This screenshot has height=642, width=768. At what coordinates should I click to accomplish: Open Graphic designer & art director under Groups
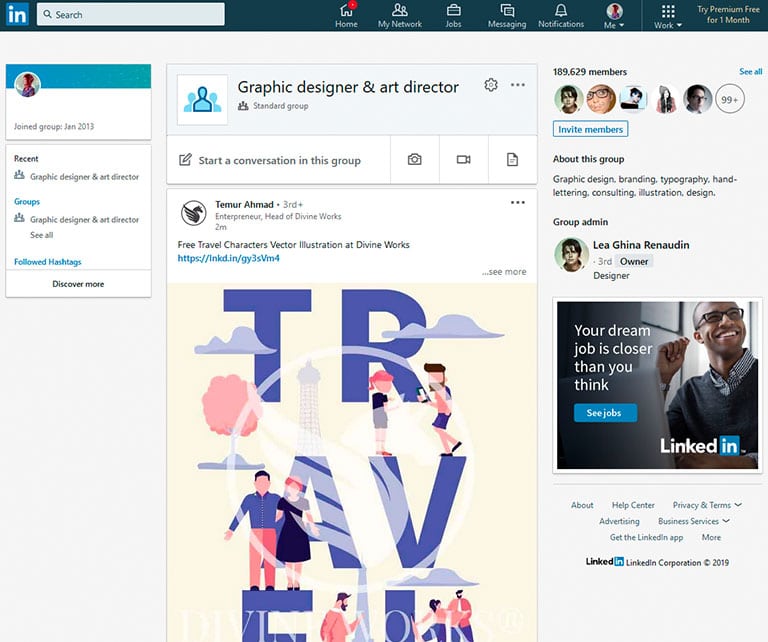(x=84, y=219)
